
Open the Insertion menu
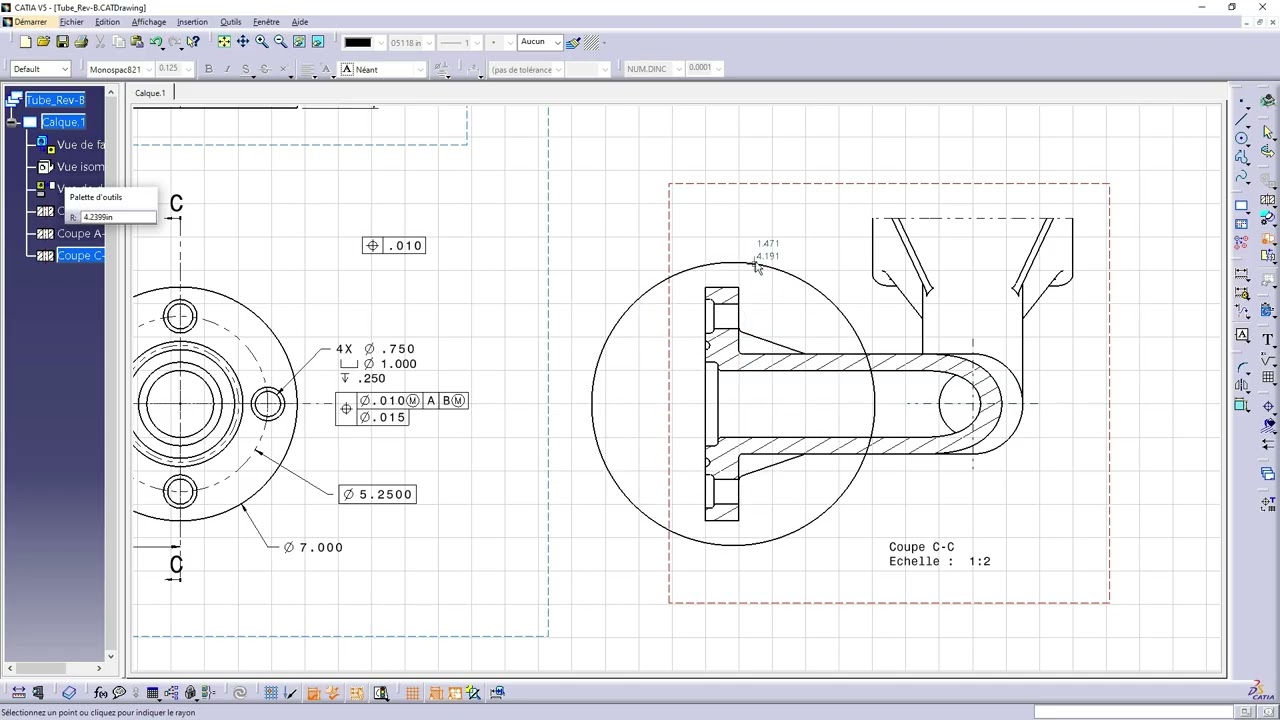(x=192, y=22)
